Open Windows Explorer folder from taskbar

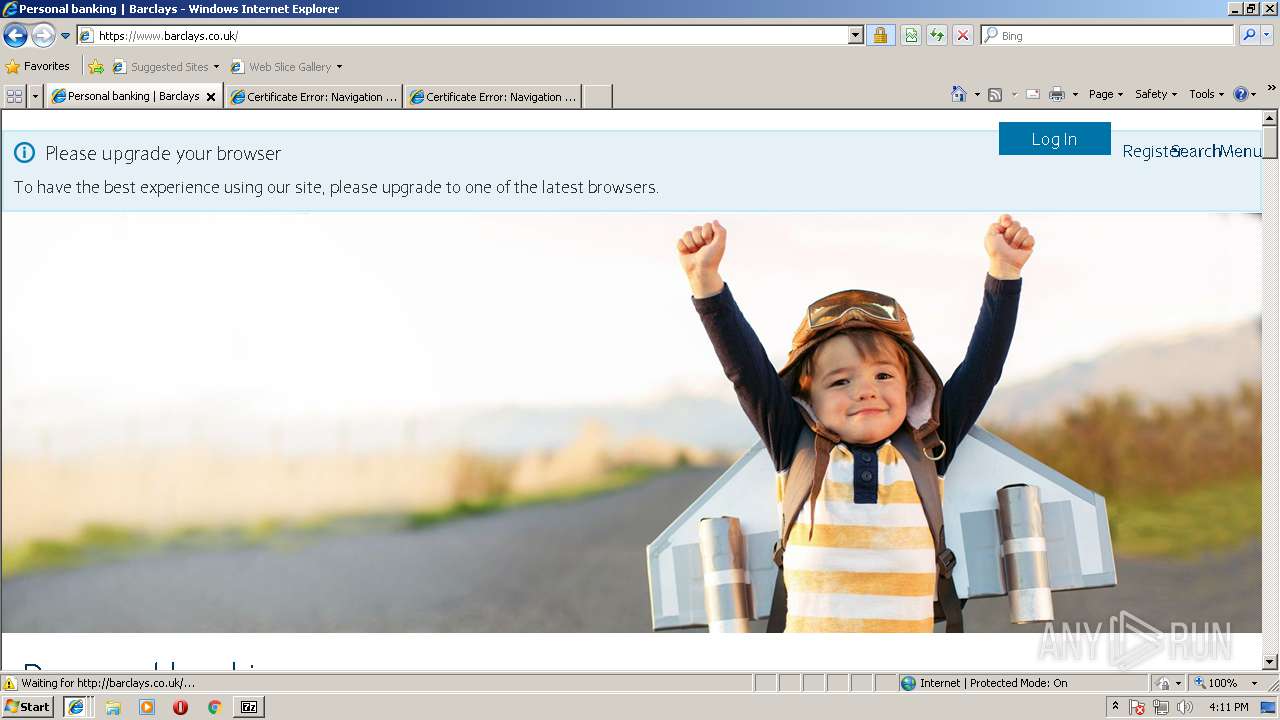click(113, 707)
